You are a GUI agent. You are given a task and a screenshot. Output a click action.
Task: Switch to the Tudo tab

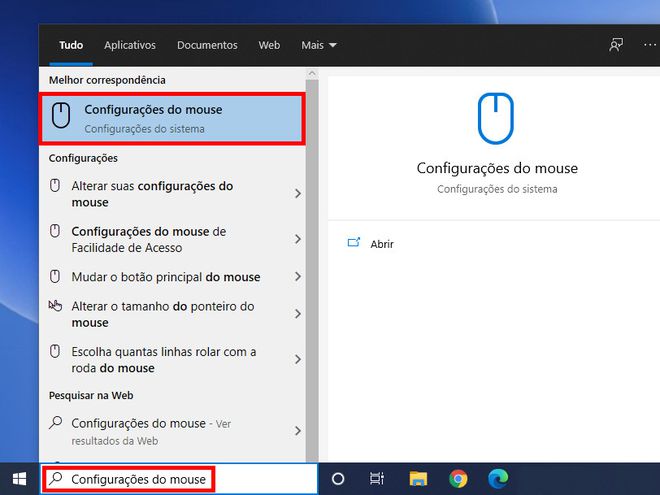71,45
